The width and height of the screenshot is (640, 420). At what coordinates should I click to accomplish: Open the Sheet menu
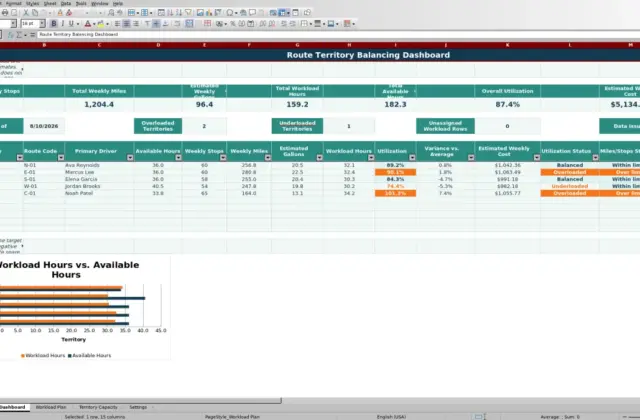[x=50, y=3]
